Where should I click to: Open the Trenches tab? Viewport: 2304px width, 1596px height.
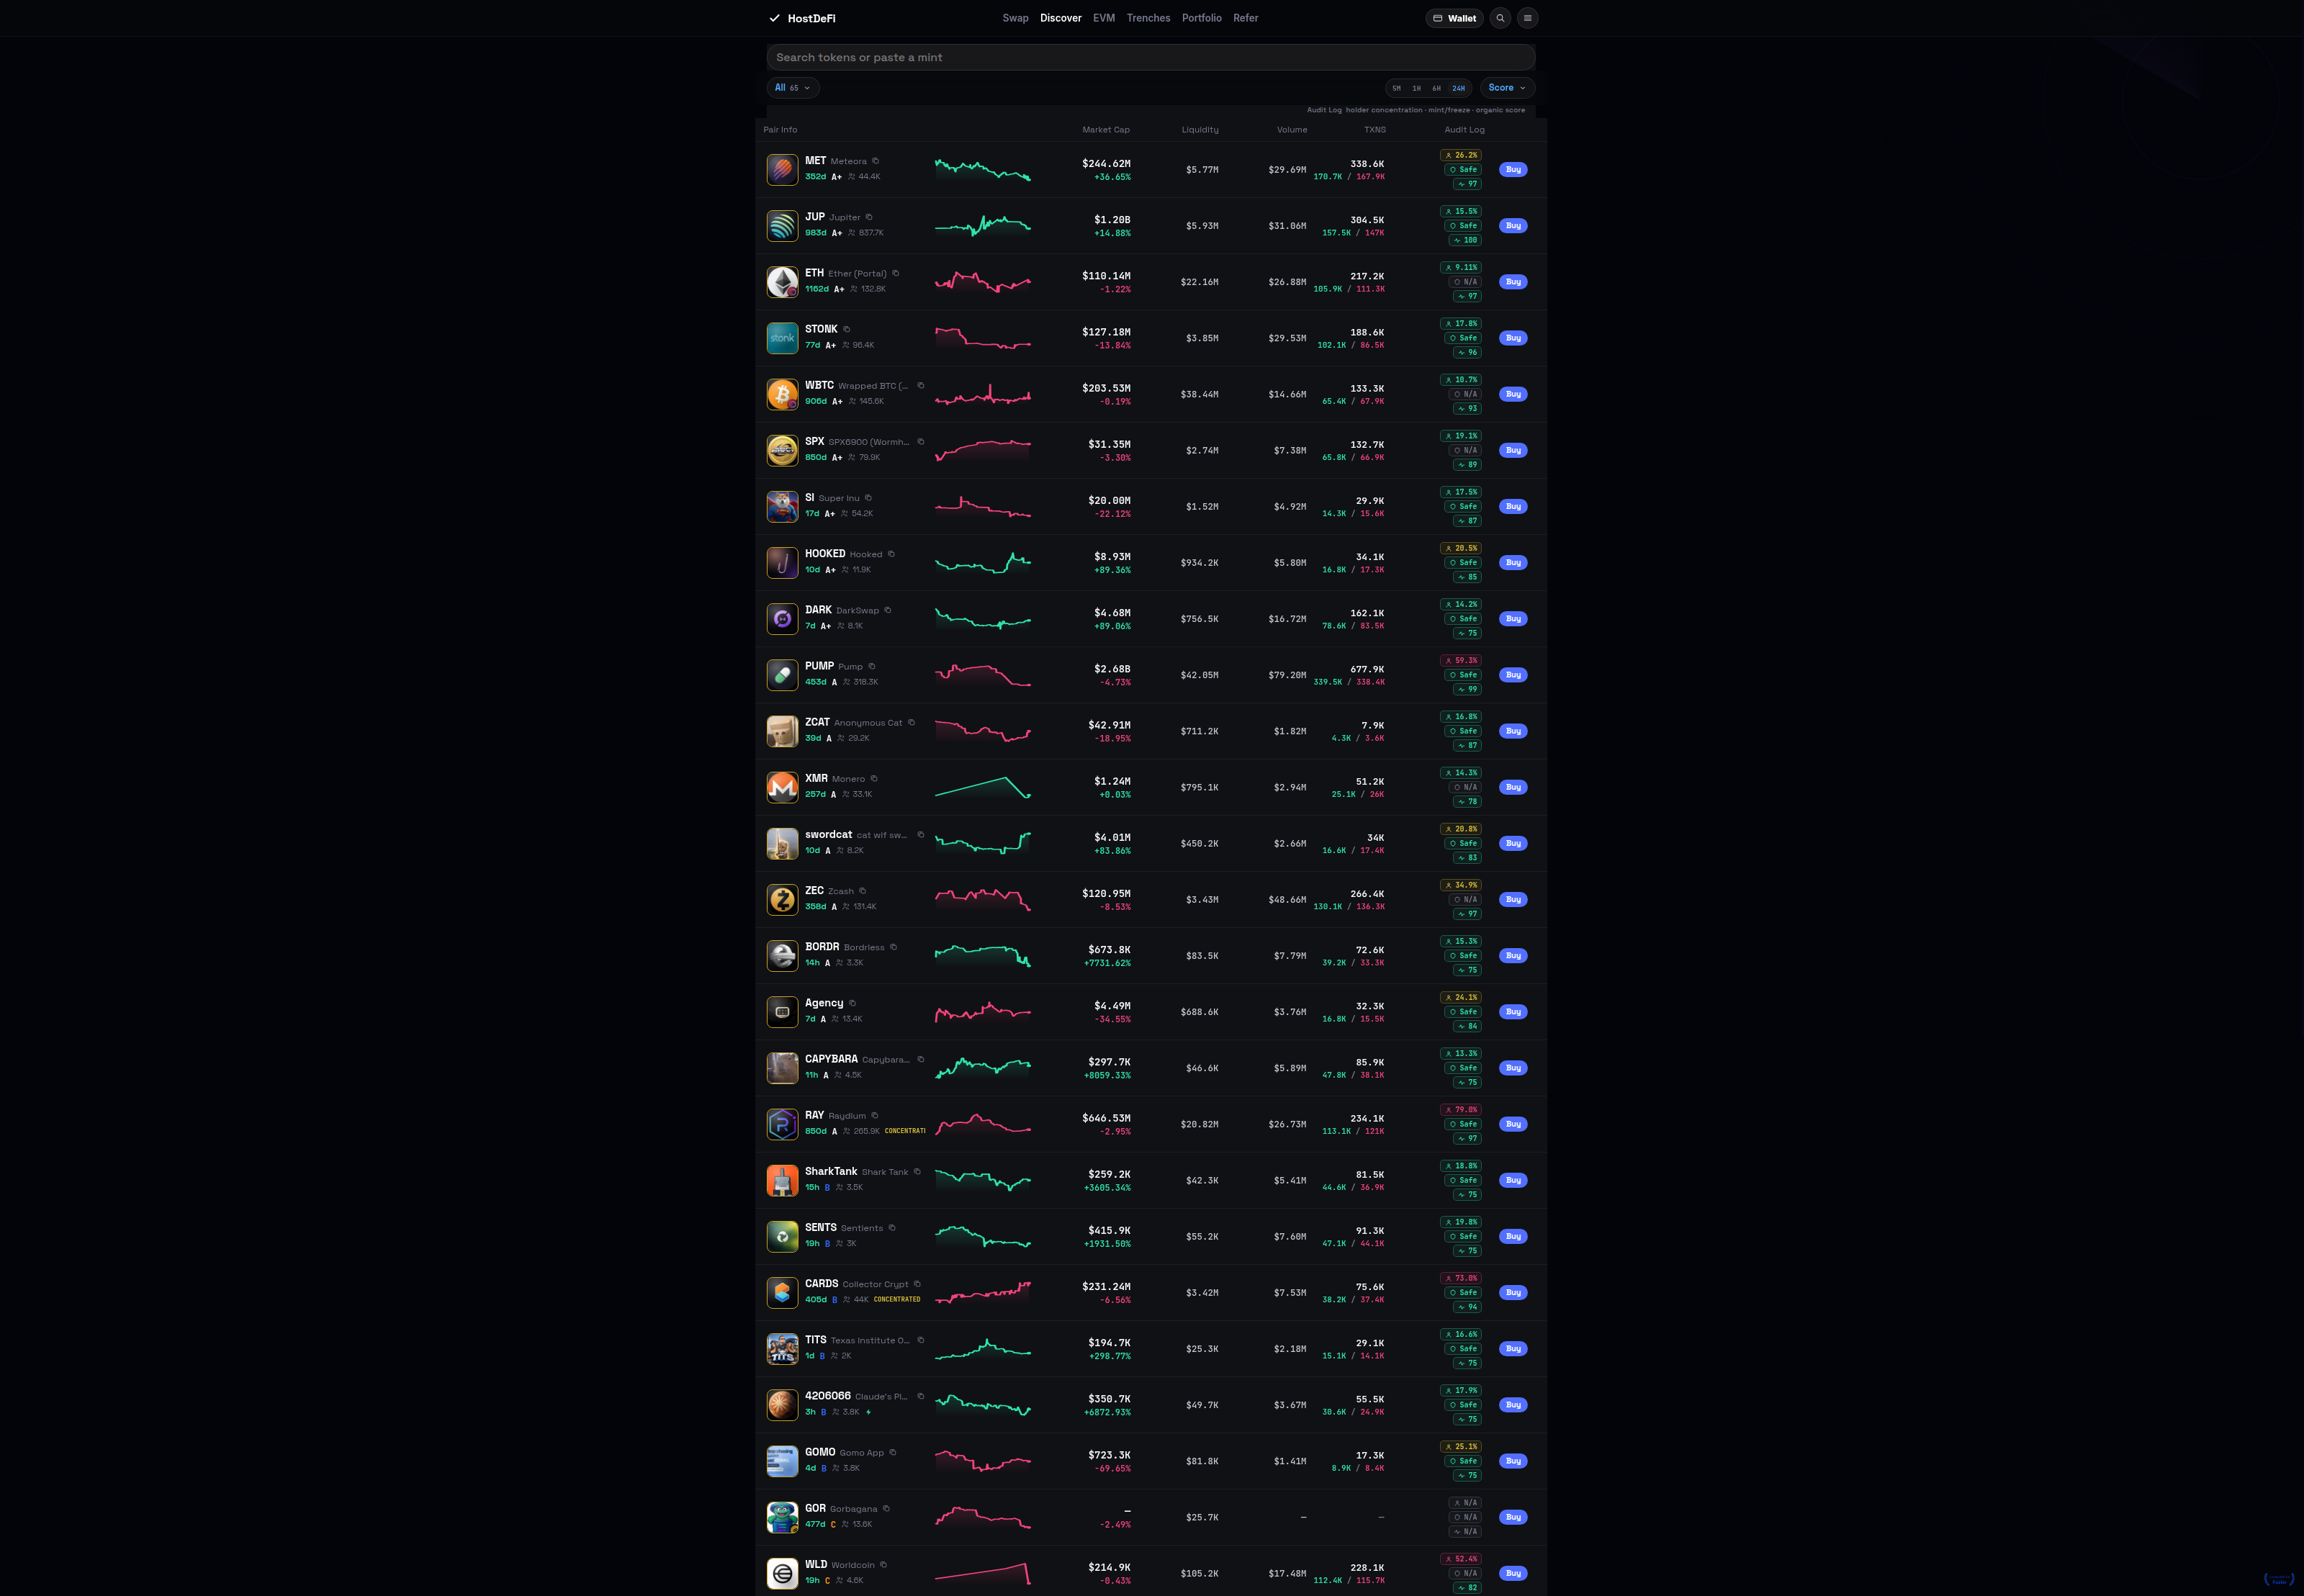(1148, 18)
